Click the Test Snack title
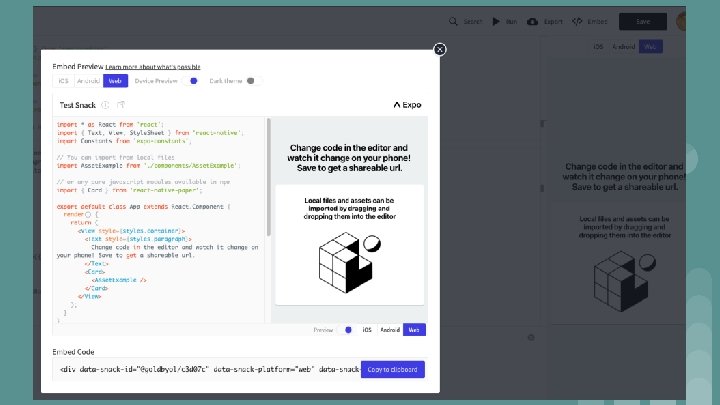Viewport: 720px width, 405px height. [x=78, y=105]
